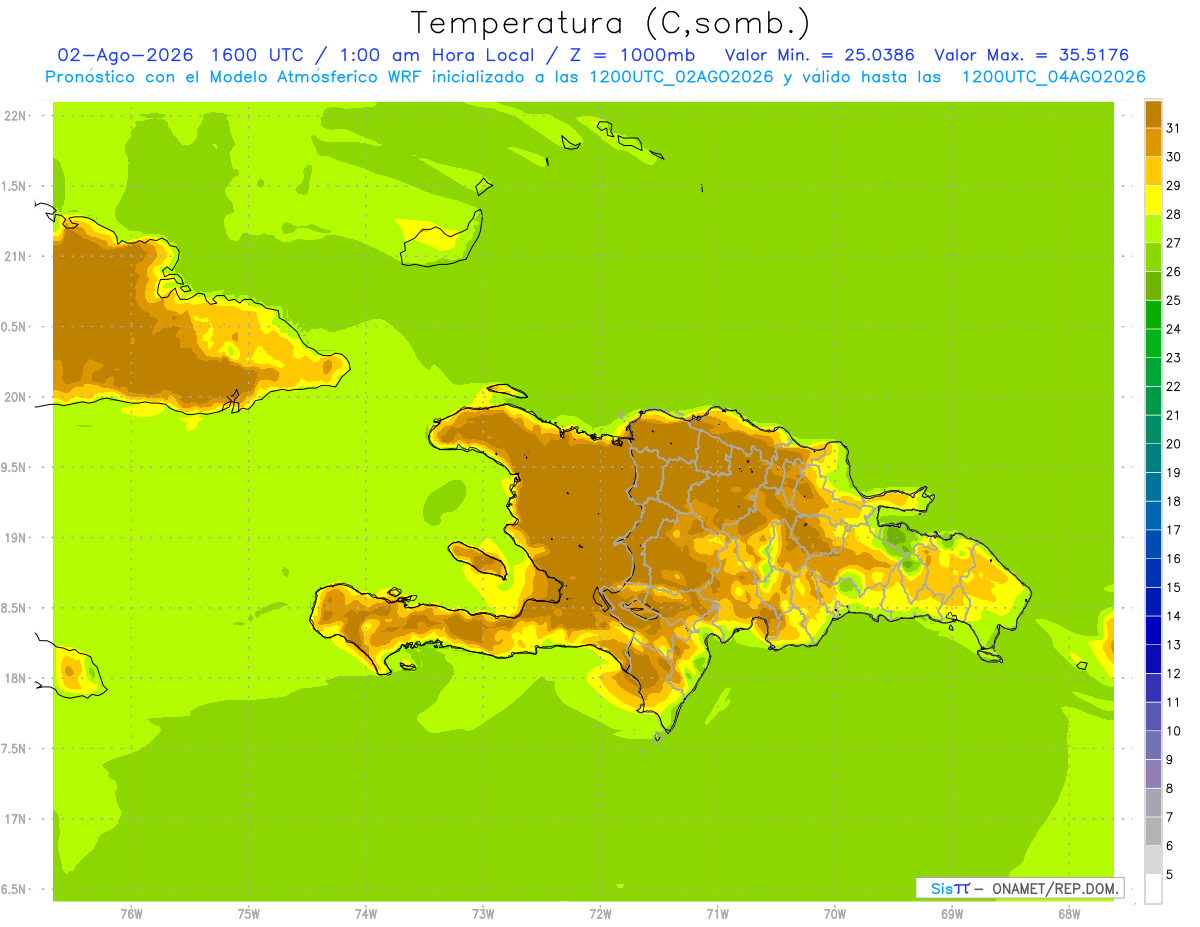Click the 9.5N latitude axis label
This screenshot has height=927, width=1200.
15,467
